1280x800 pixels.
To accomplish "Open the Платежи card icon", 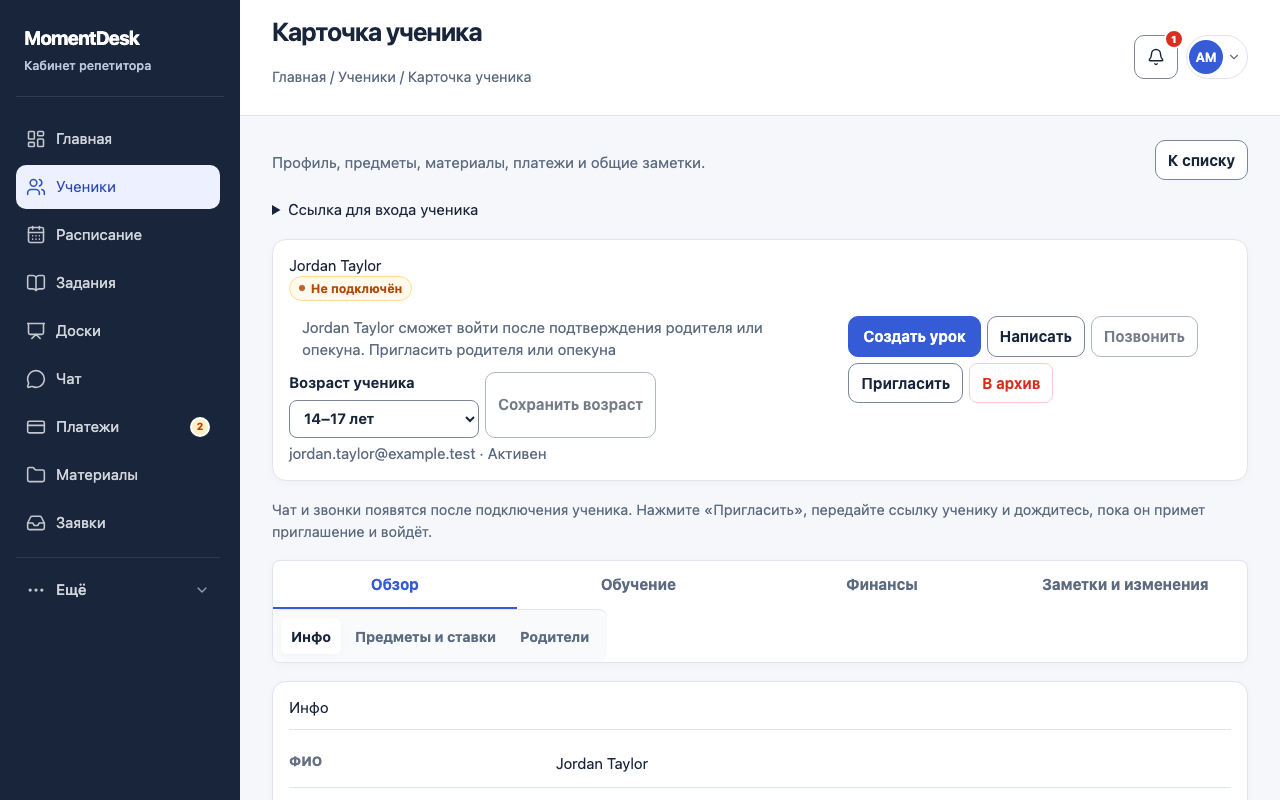I will (36, 427).
